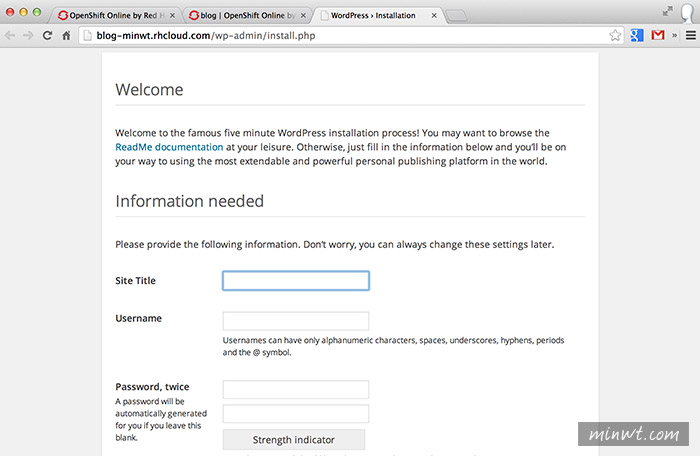The width and height of the screenshot is (700, 456).
Task: Focus the Site Title field
Action: pyautogui.click(x=296, y=281)
